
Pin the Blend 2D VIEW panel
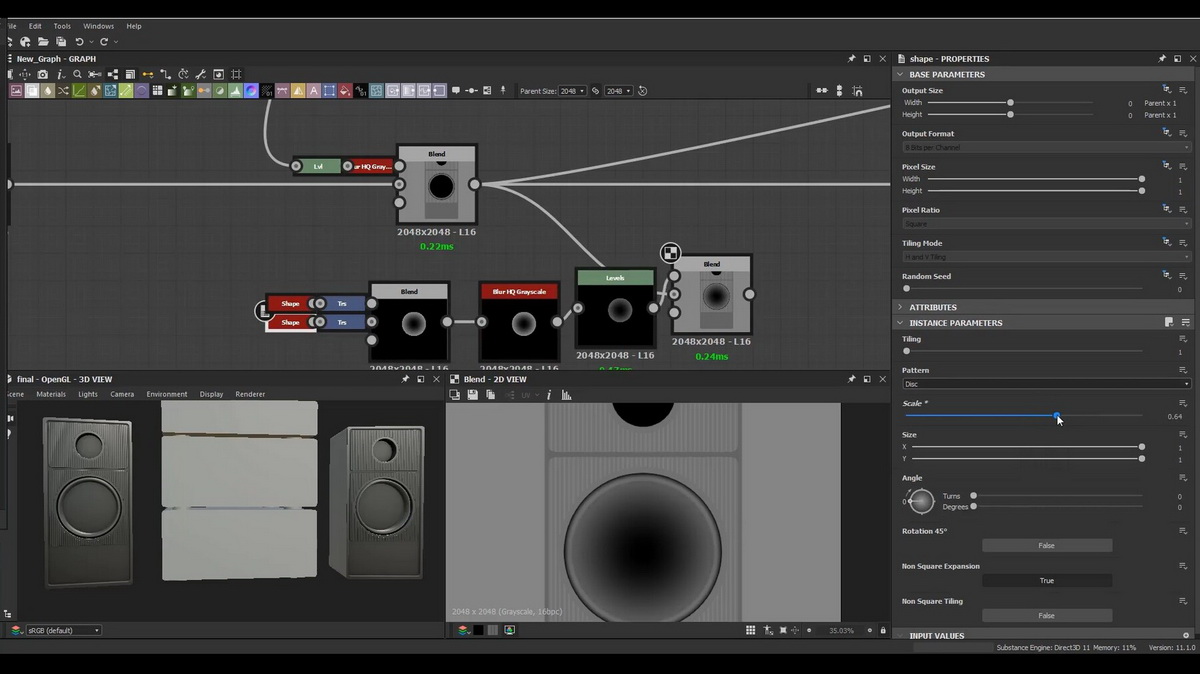(852, 379)
